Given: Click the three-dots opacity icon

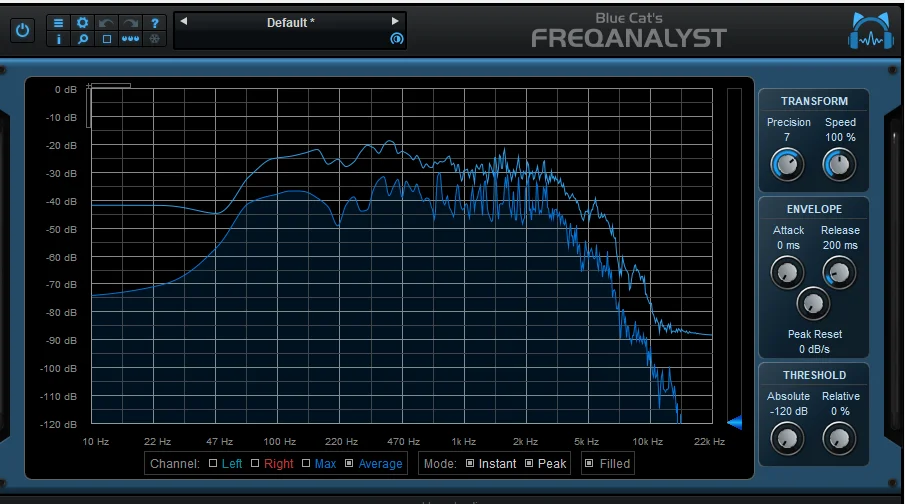Looking at the screenshot, I should click(x=130, y=39).
